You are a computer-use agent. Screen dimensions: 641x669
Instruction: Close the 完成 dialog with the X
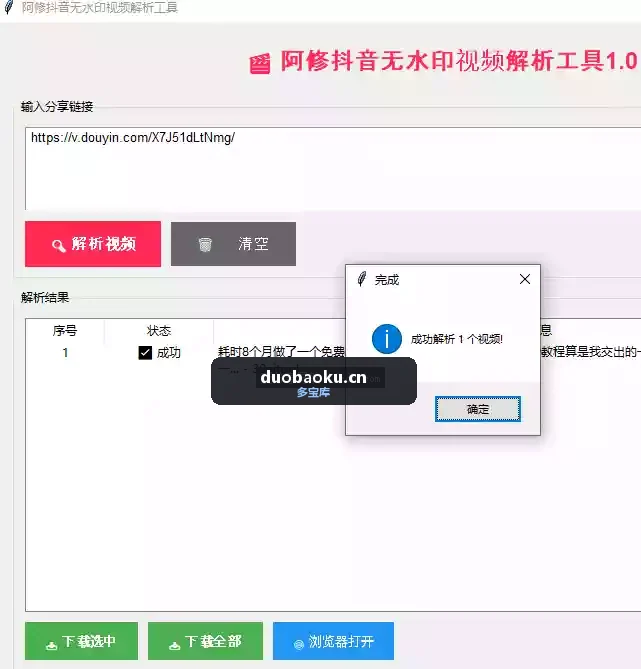[x=525, y=279]
